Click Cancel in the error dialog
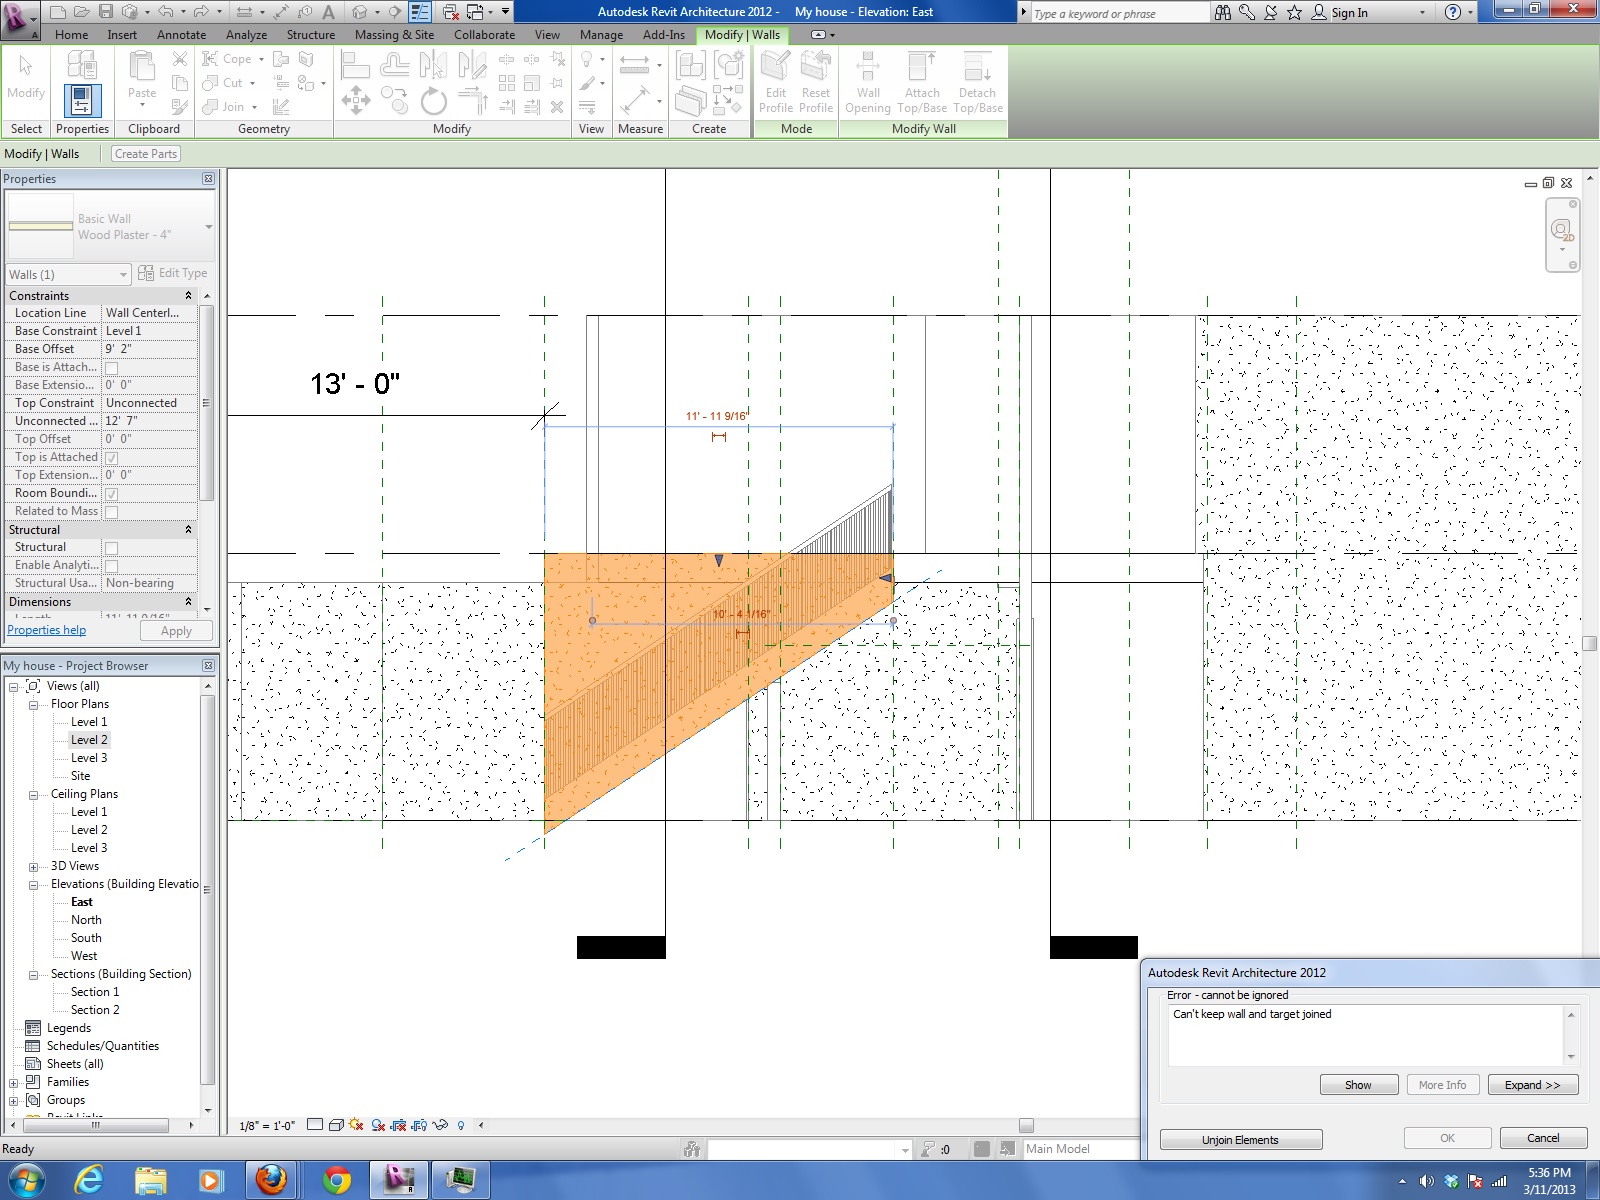Viewport: 1600px width, 1200px height. 1543,1138
